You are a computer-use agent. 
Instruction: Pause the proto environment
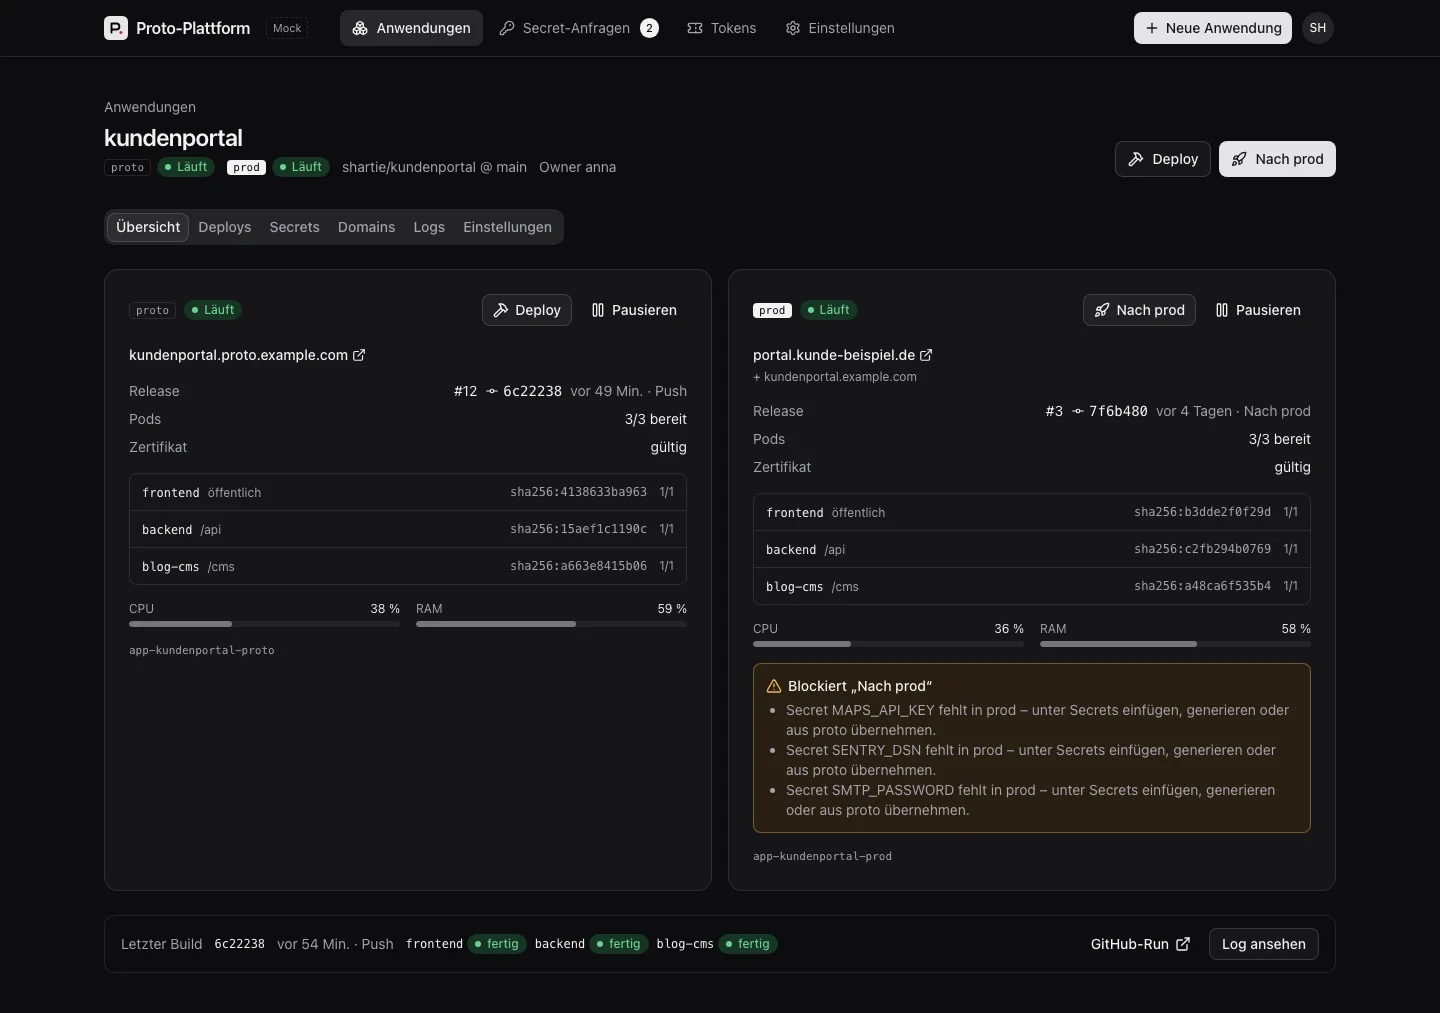(x=634, y=310)
